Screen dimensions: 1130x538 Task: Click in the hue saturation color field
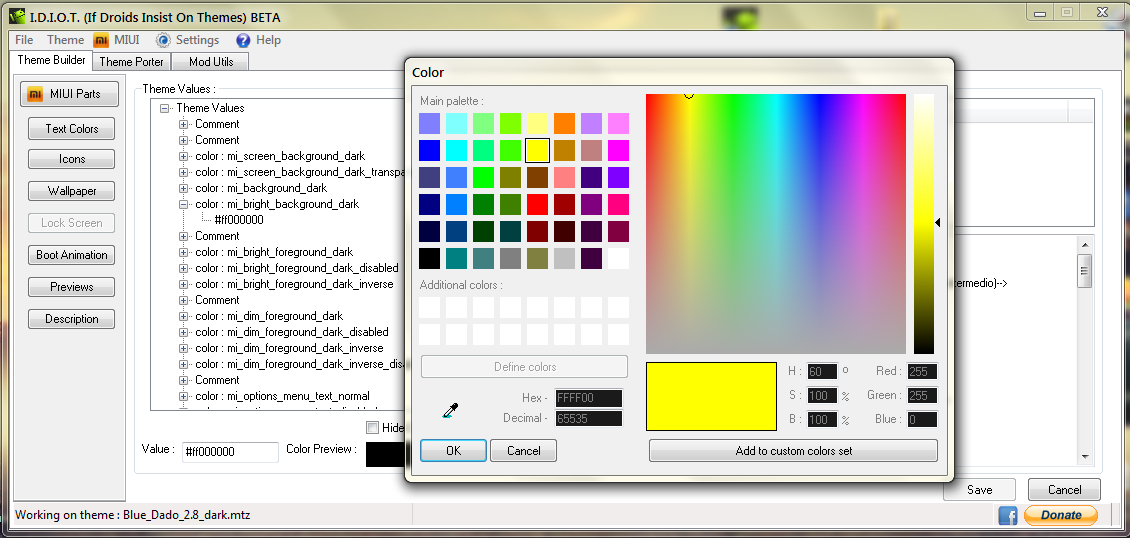[x=775, y=223]
